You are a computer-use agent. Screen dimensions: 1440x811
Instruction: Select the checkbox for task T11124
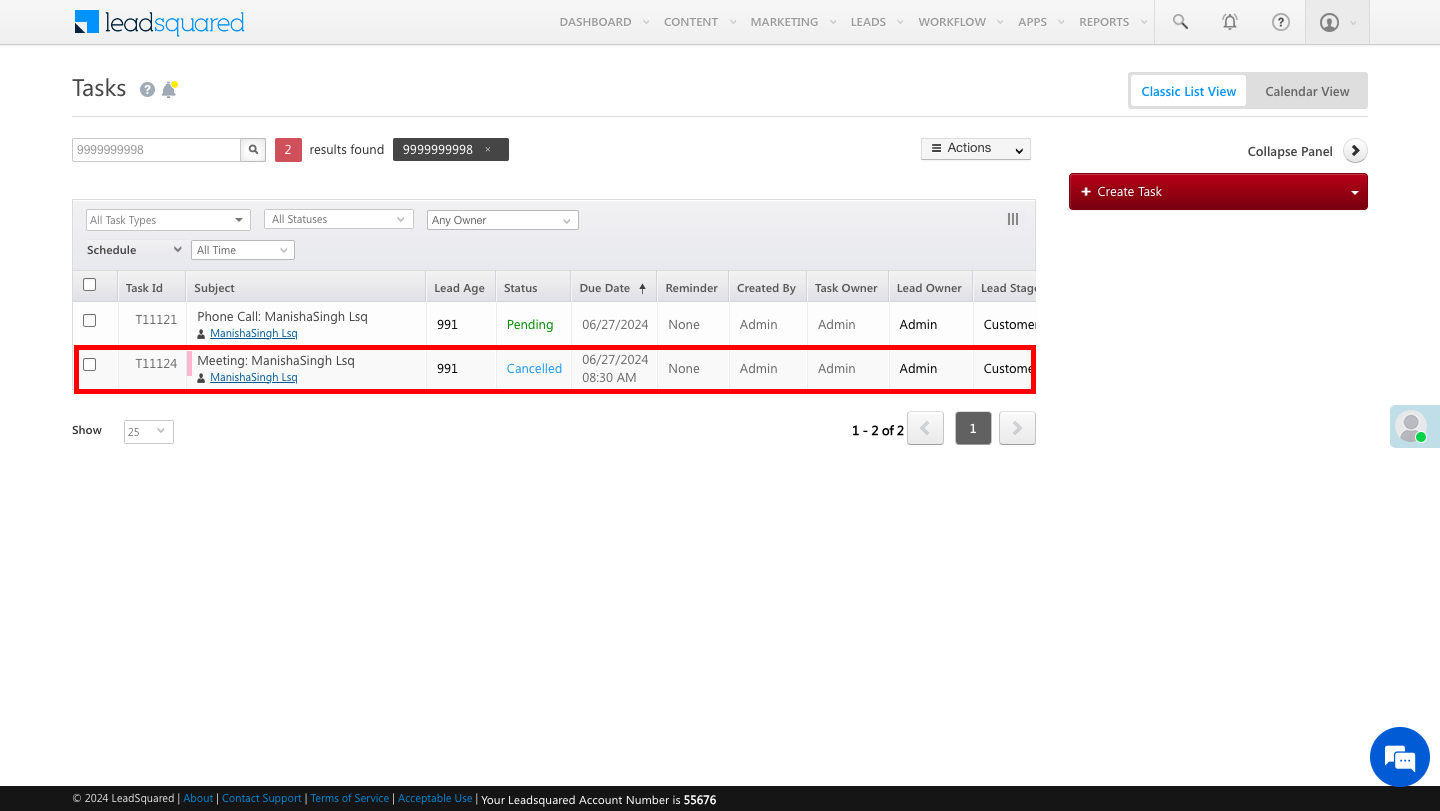(89, 365)
